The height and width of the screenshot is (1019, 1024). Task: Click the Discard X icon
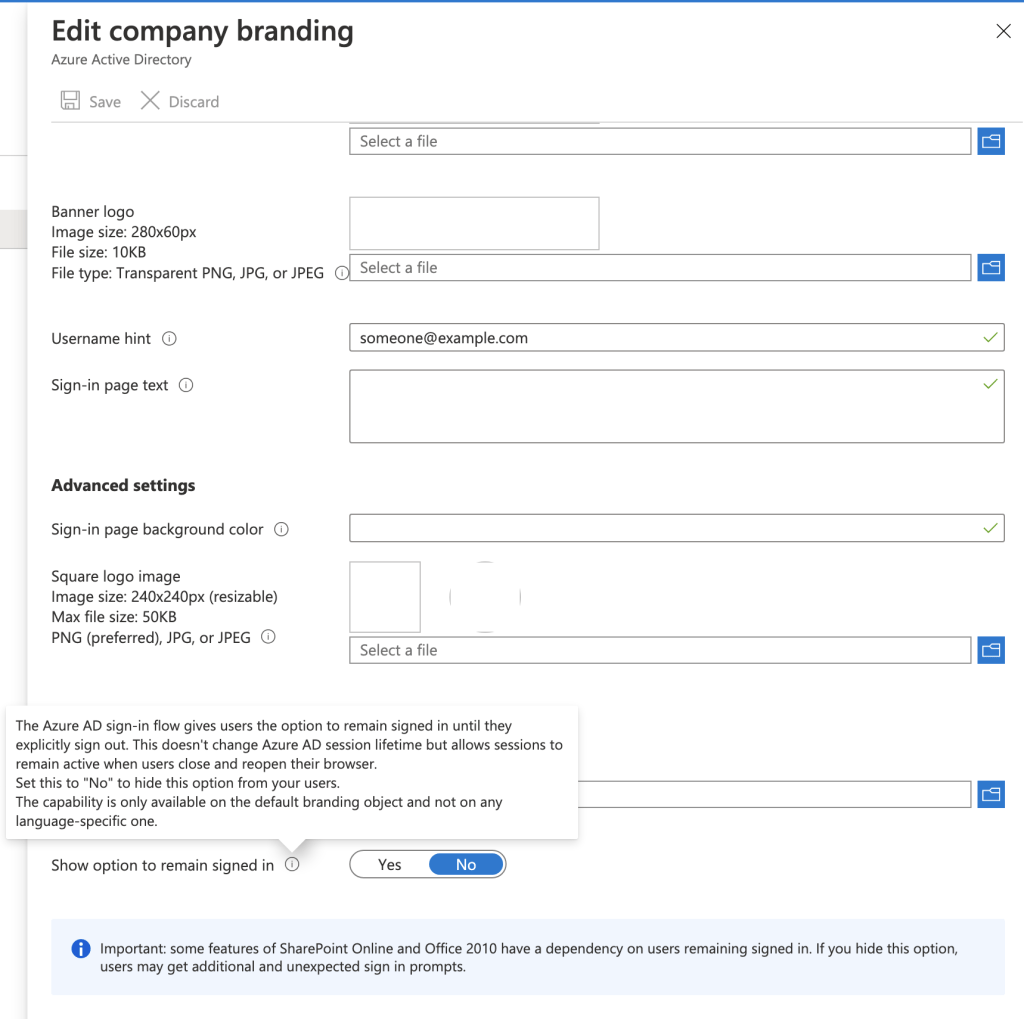150,101
